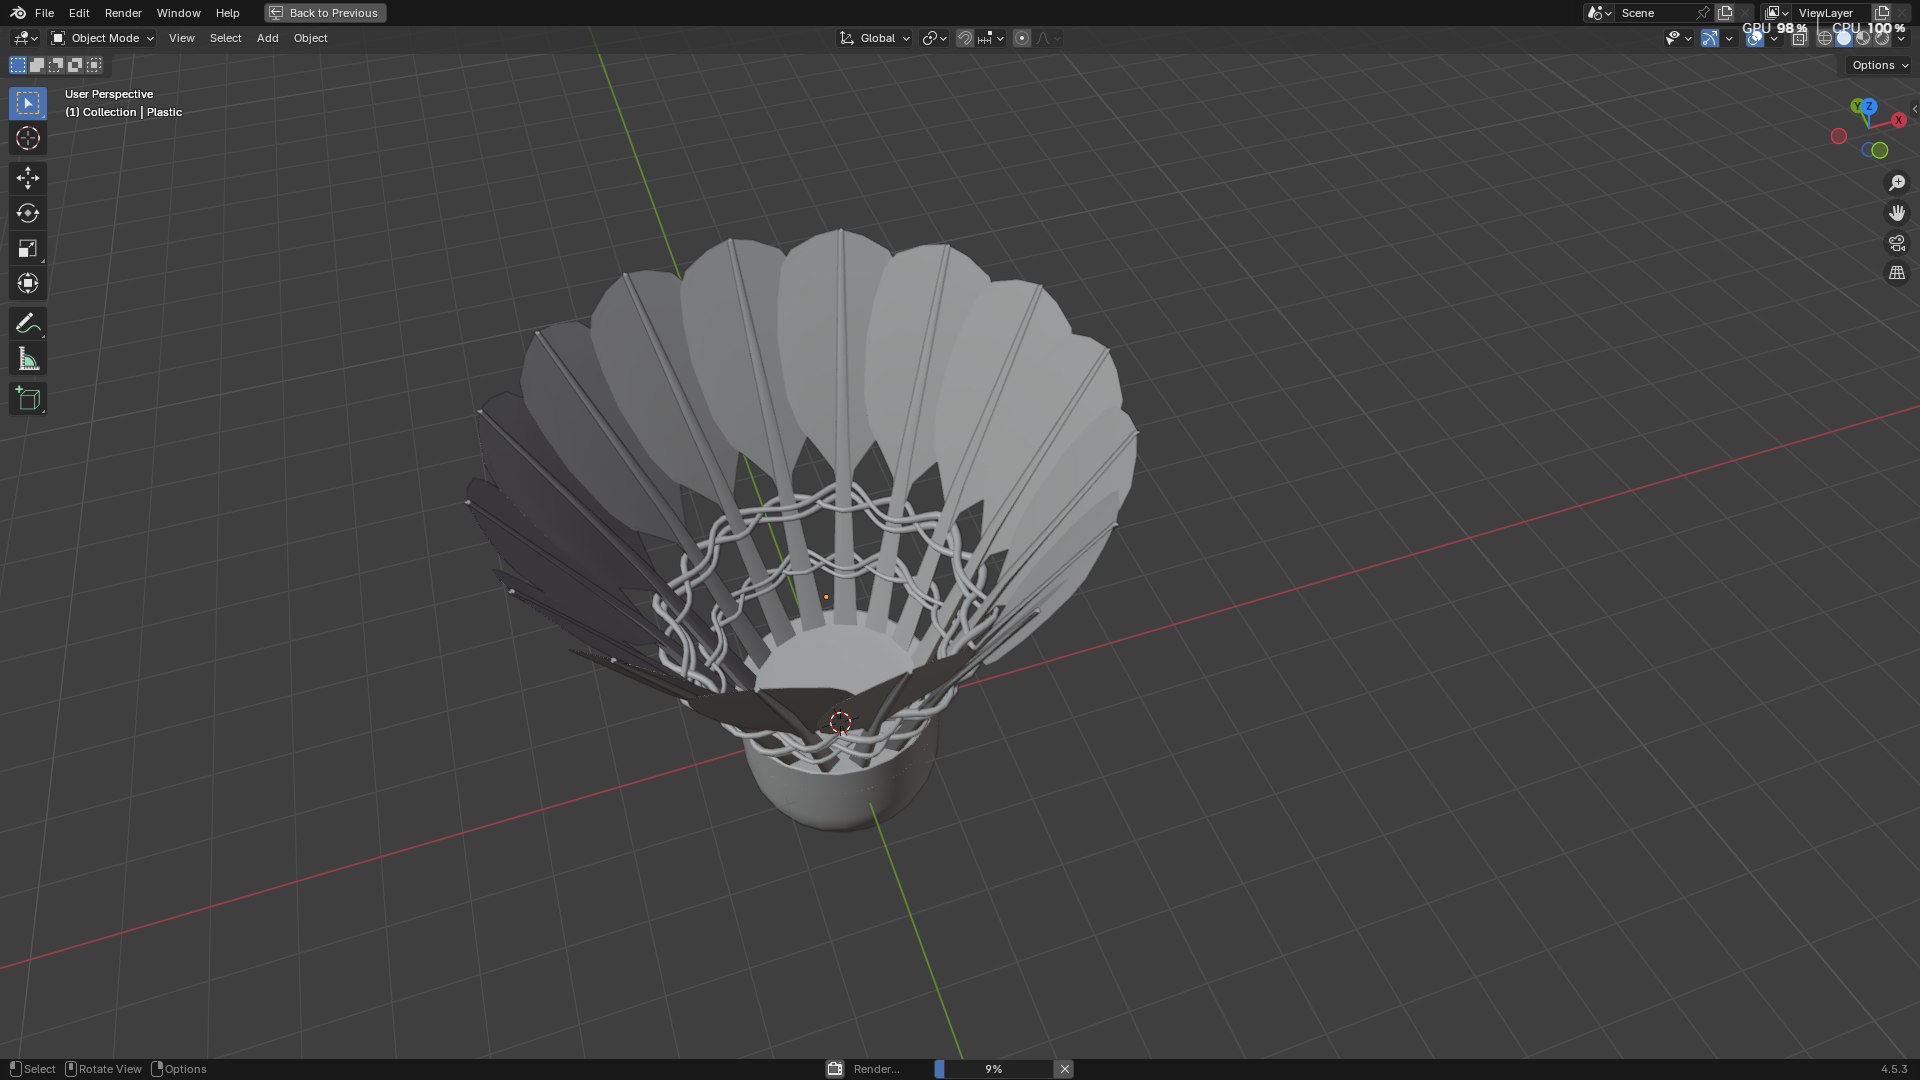The height and width of the screenshot is (1080, 1920).
Task: Open the Window menu
Action: pyautogui.click(x=179, y=13)
